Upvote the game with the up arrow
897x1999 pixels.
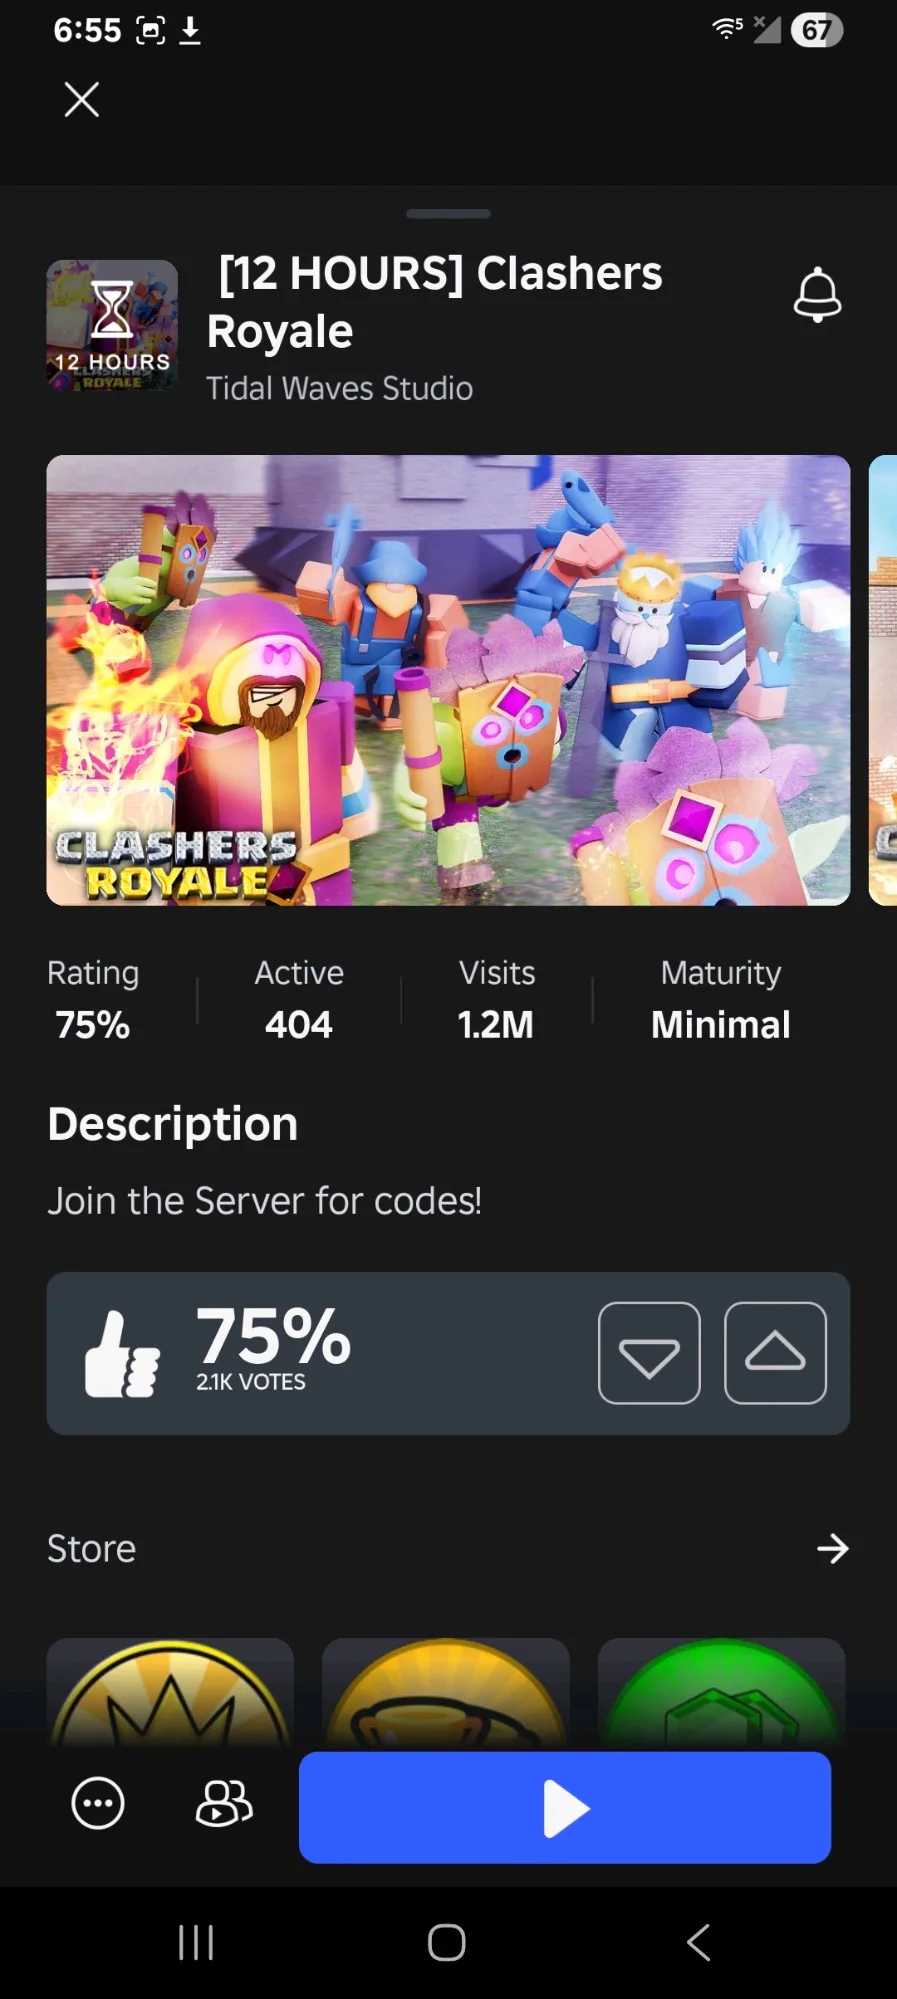point(775,1353)
